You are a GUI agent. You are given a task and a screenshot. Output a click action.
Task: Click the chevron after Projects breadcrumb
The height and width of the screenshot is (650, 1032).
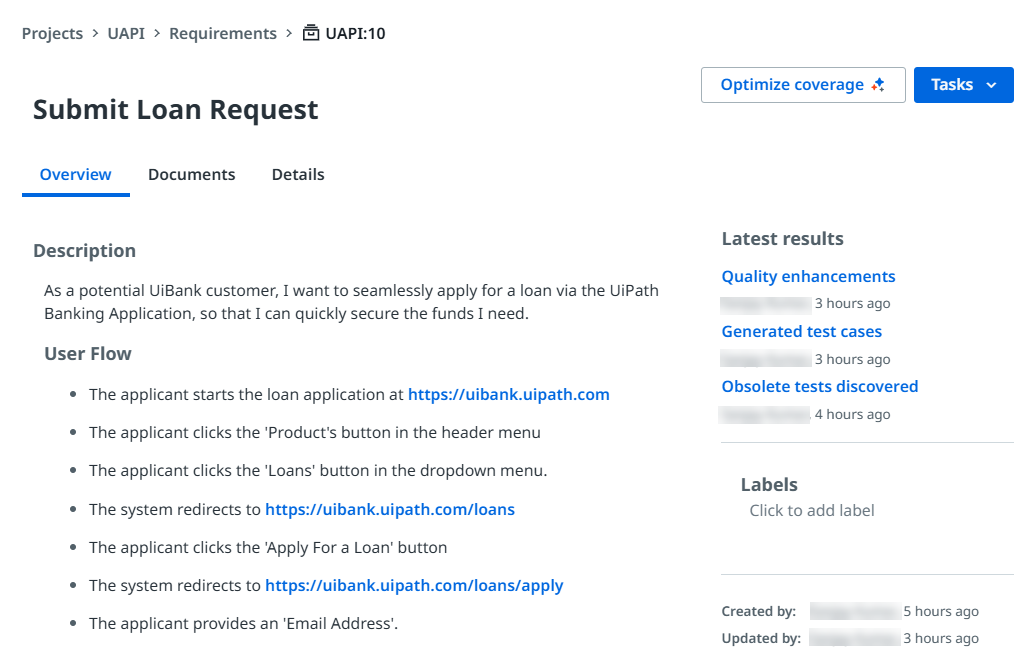[94, 33]
